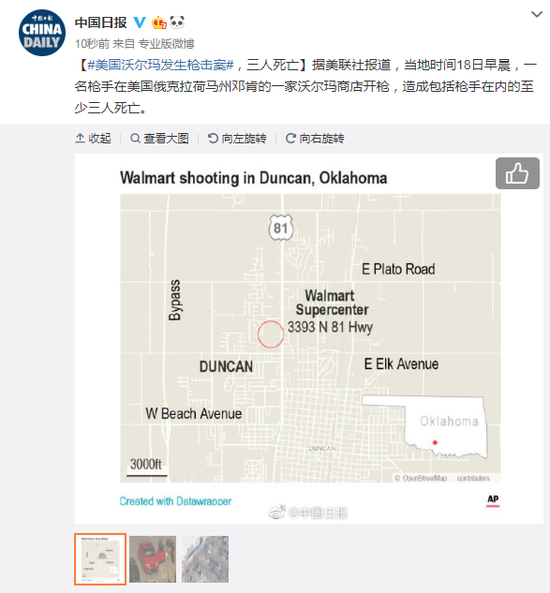Click the China Daily profile avatar
This screenshot has width=550, height=593.
tap(42, 33)
